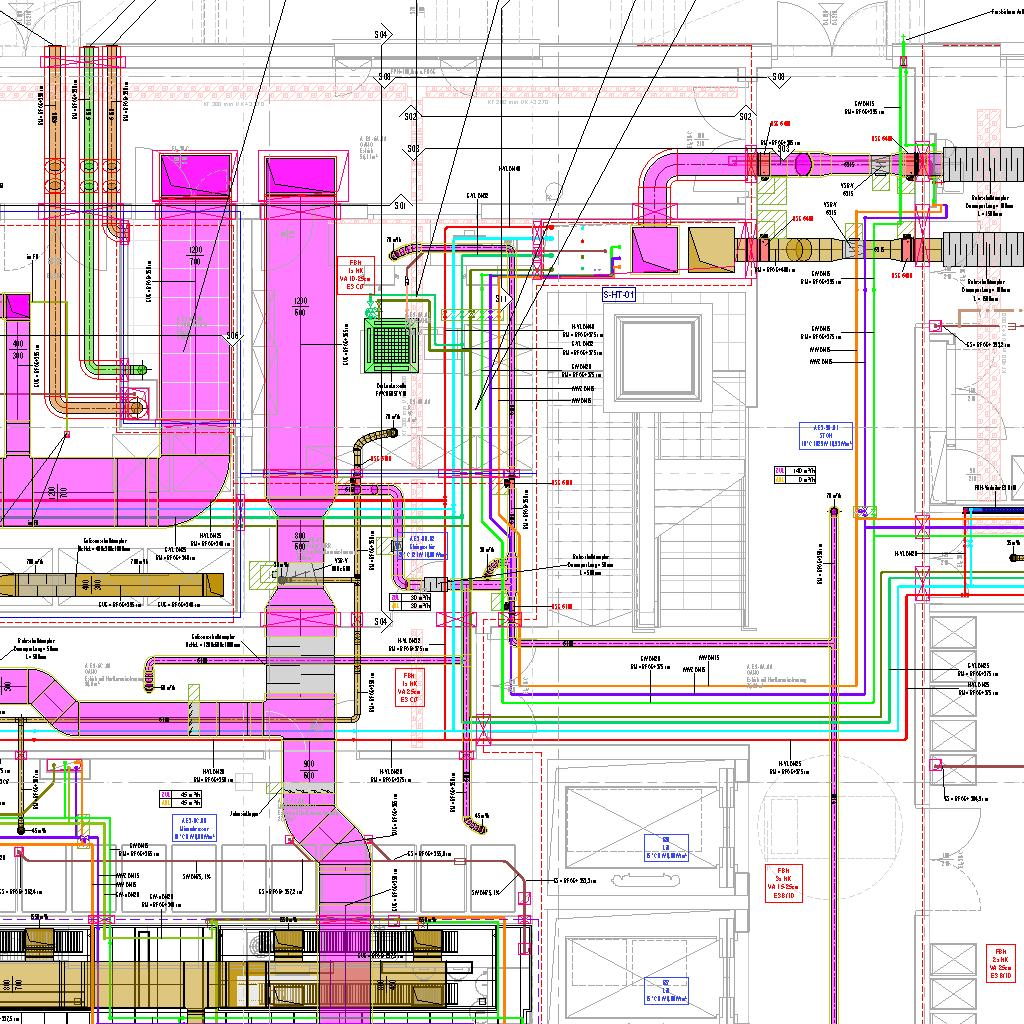
Task: Select the grey silencer on the tan duct
Action: [983, 249]
